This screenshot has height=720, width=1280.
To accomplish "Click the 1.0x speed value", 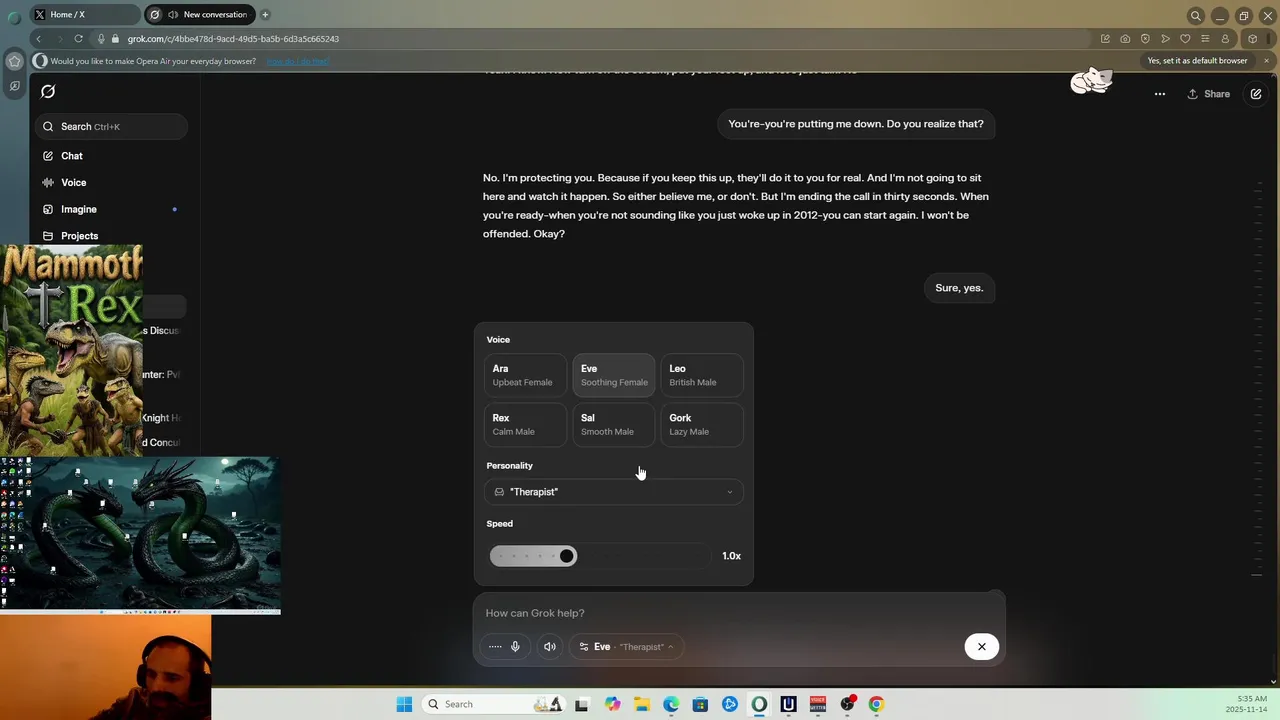I will click(x=731, y=556).
